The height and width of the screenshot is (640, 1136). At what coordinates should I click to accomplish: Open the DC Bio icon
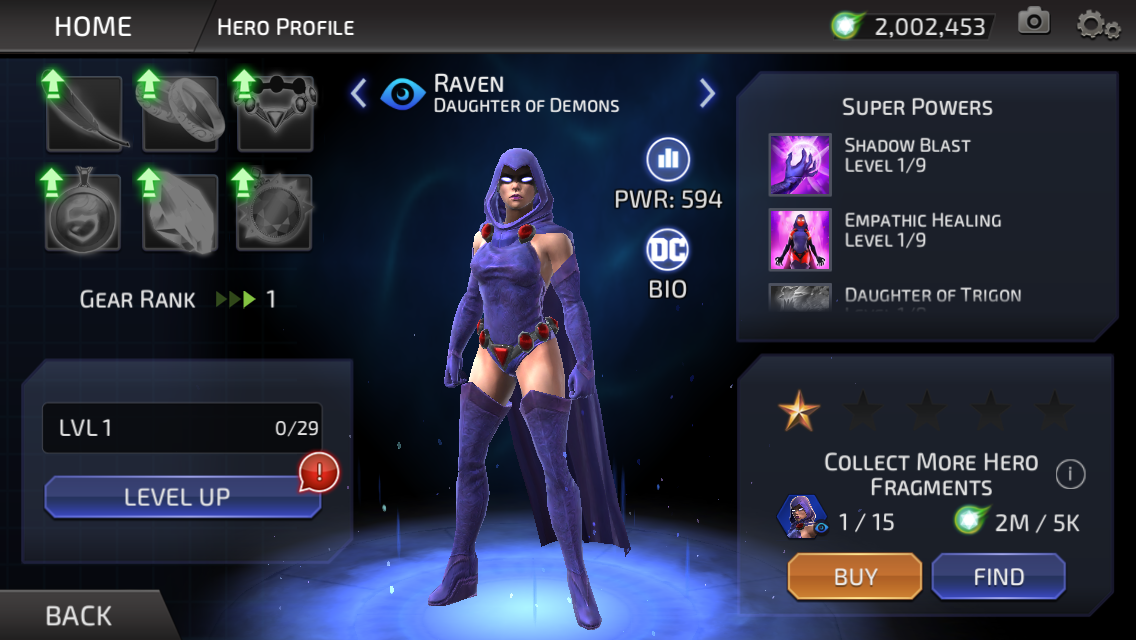667,250
